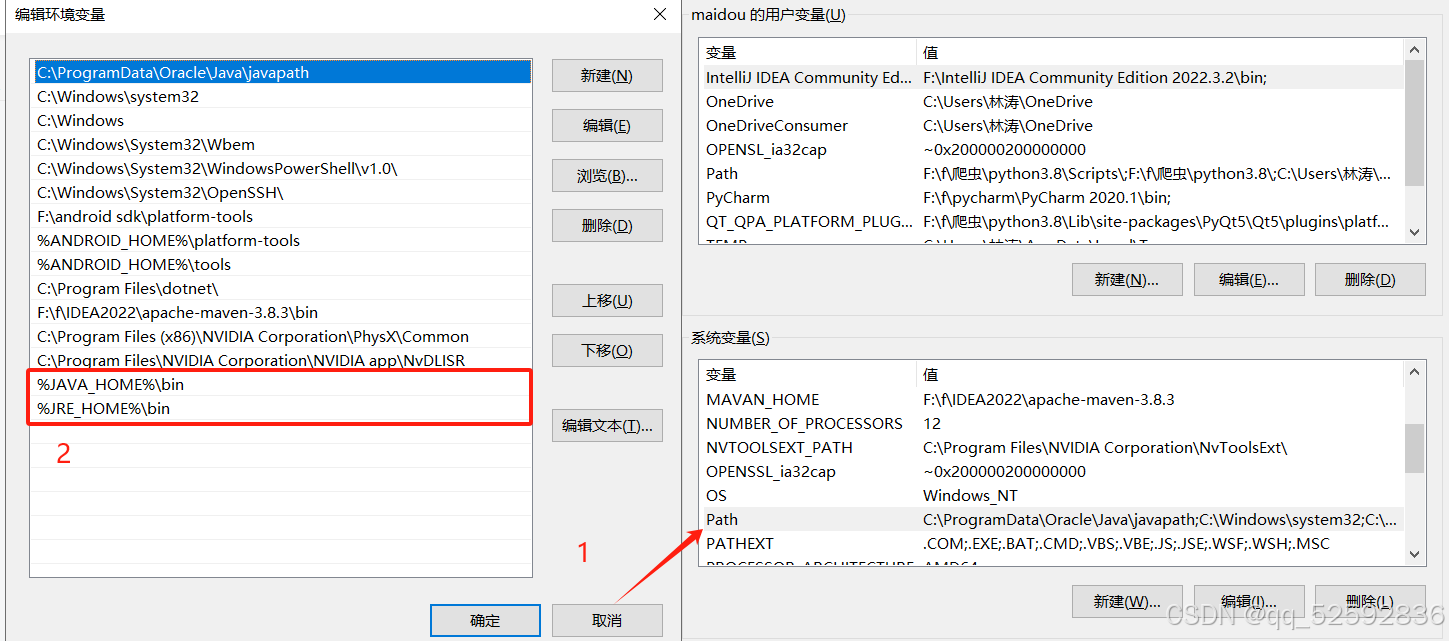1449x641 pixels.
Task: Open 编辑文本(T)... text editor
Action: pos(606,425)
